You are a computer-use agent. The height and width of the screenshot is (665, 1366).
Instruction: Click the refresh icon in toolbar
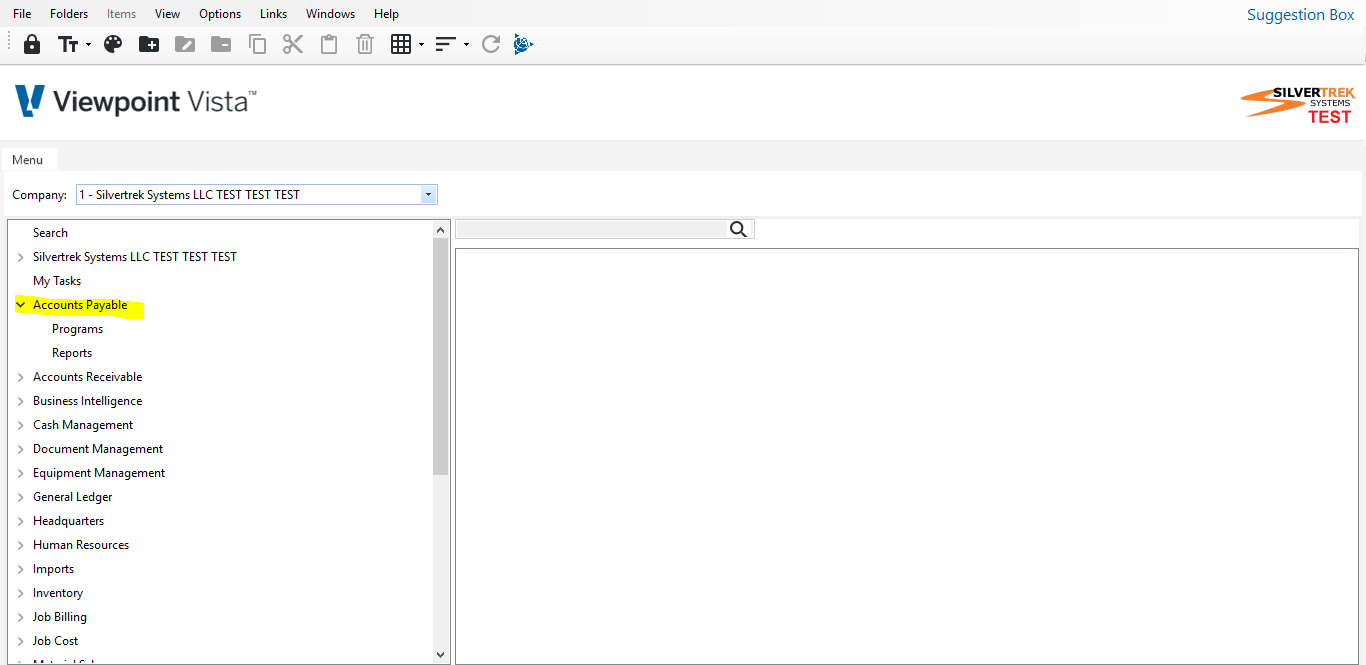pos(491,44)
